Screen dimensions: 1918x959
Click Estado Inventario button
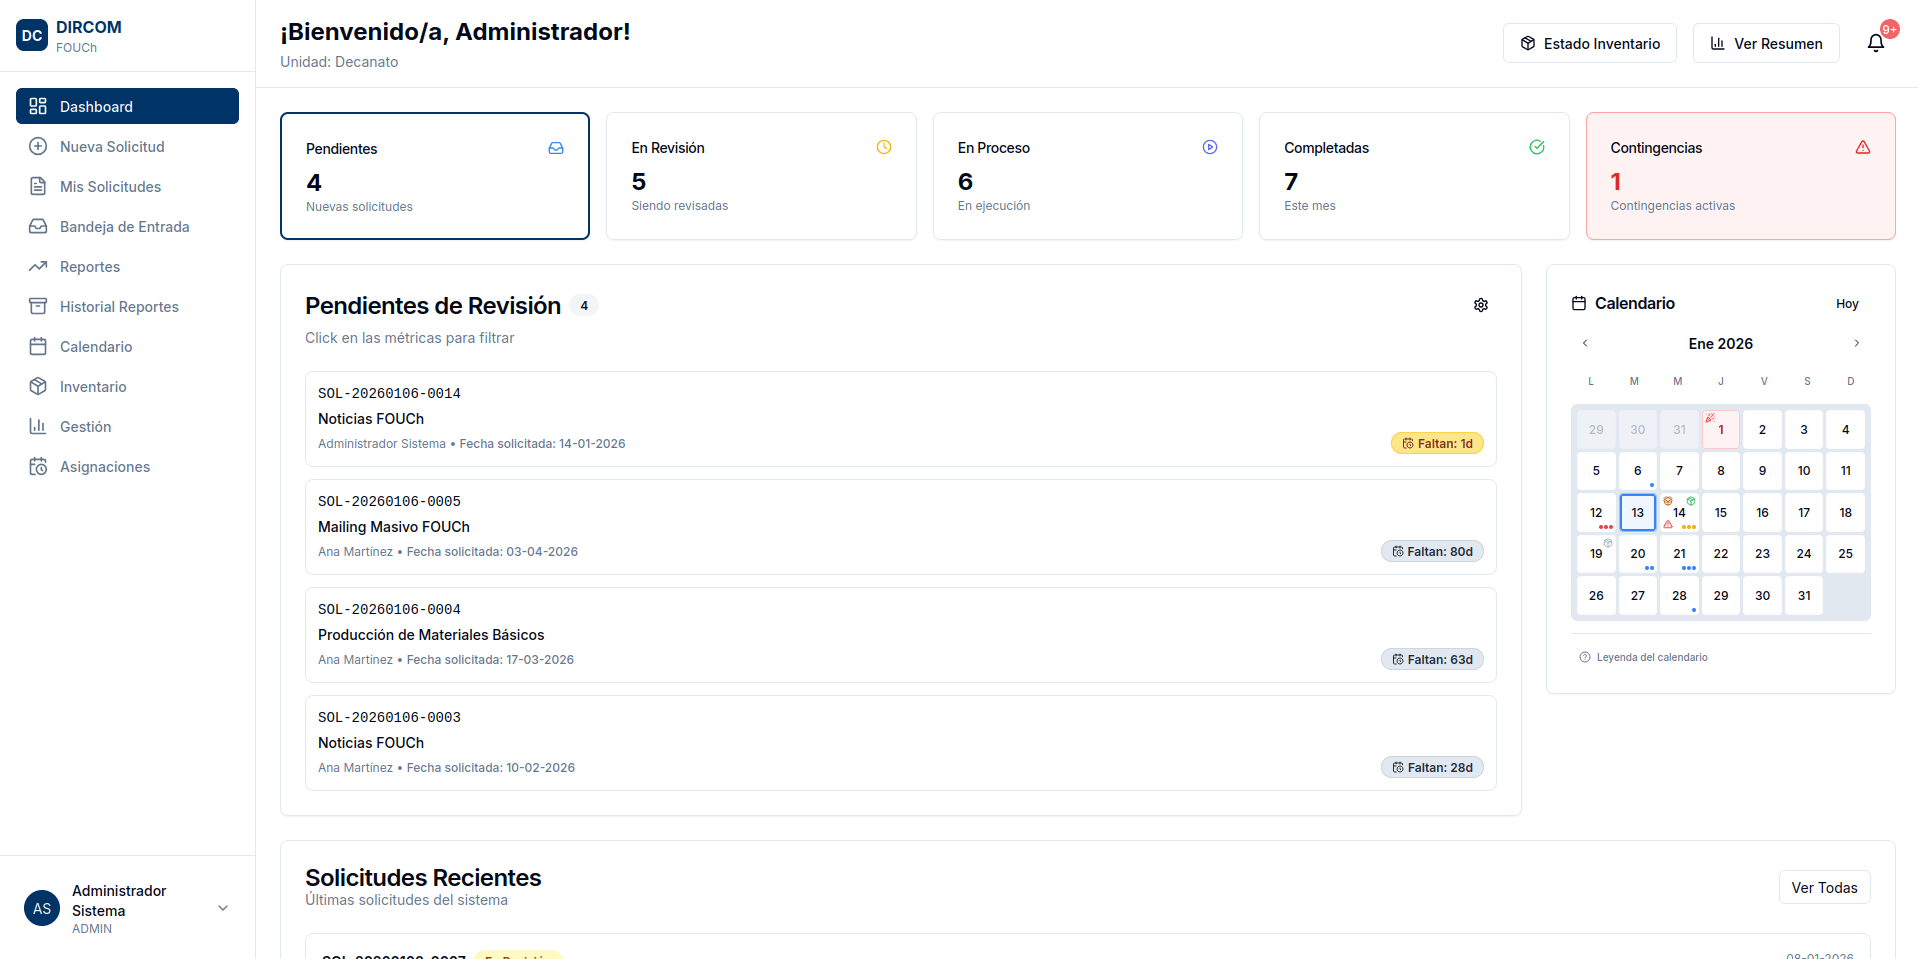(1590, 43)
